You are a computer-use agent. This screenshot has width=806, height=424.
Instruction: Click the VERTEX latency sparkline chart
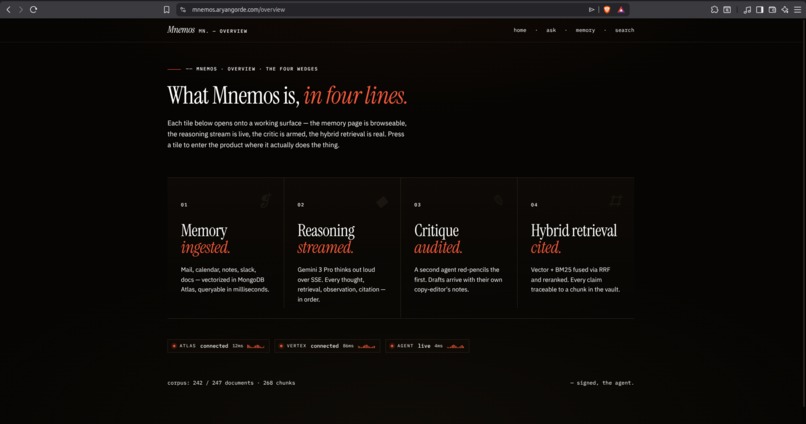pos(366,346)
